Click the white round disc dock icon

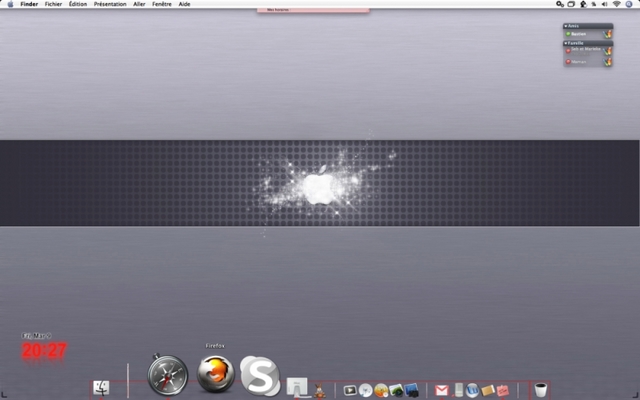tap(365, 390)
